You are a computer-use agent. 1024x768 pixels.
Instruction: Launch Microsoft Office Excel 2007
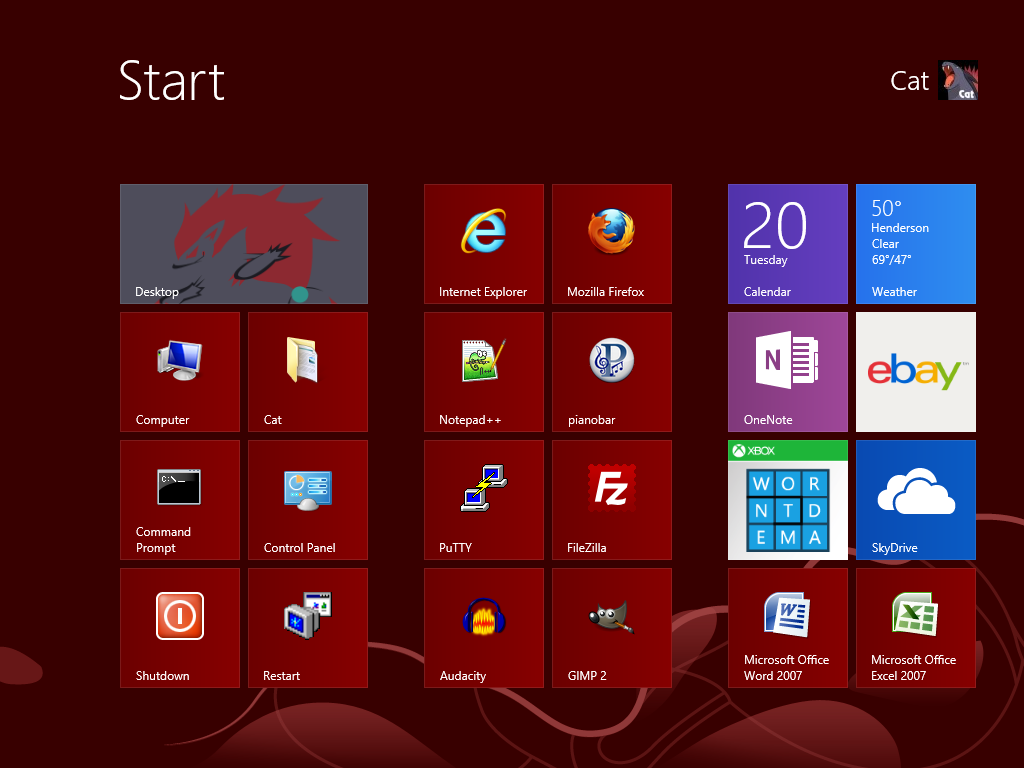915,627
